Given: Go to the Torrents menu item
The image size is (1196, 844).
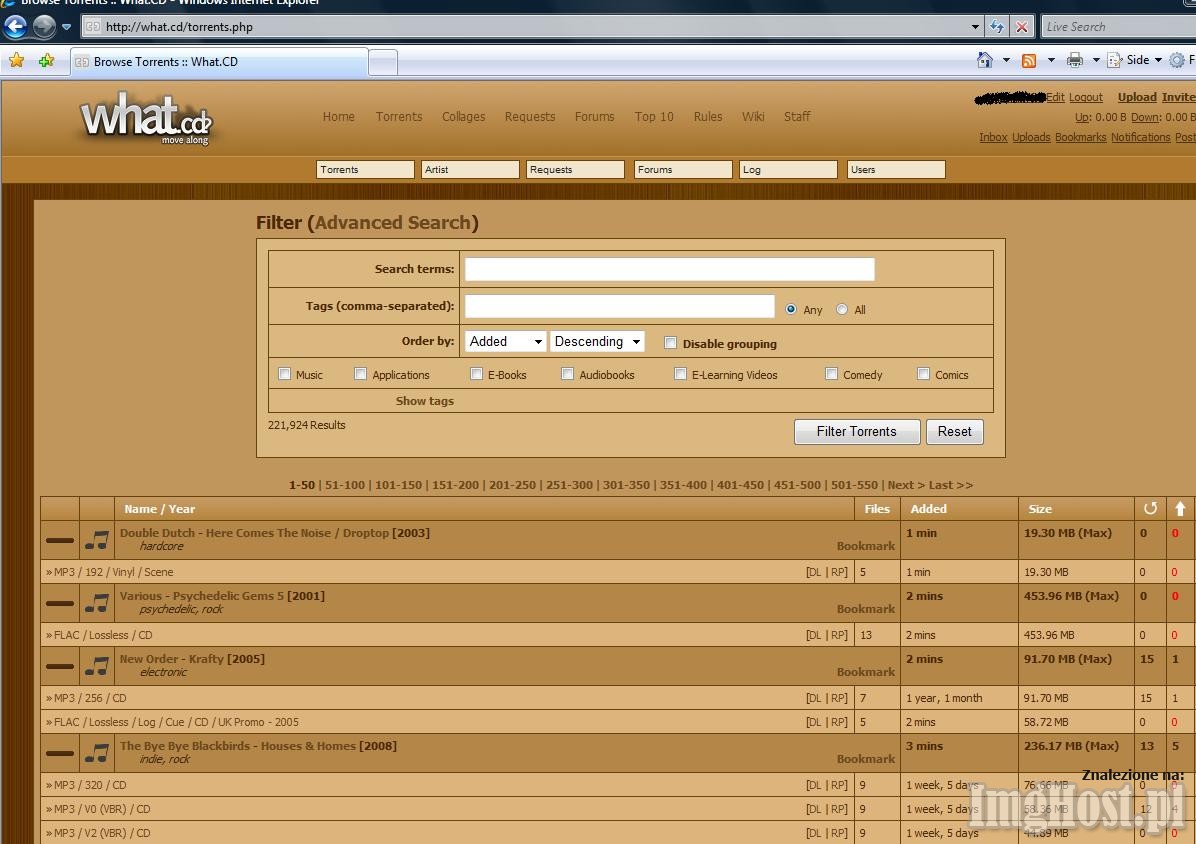Looking at the screenshot, I should (399, 117).
